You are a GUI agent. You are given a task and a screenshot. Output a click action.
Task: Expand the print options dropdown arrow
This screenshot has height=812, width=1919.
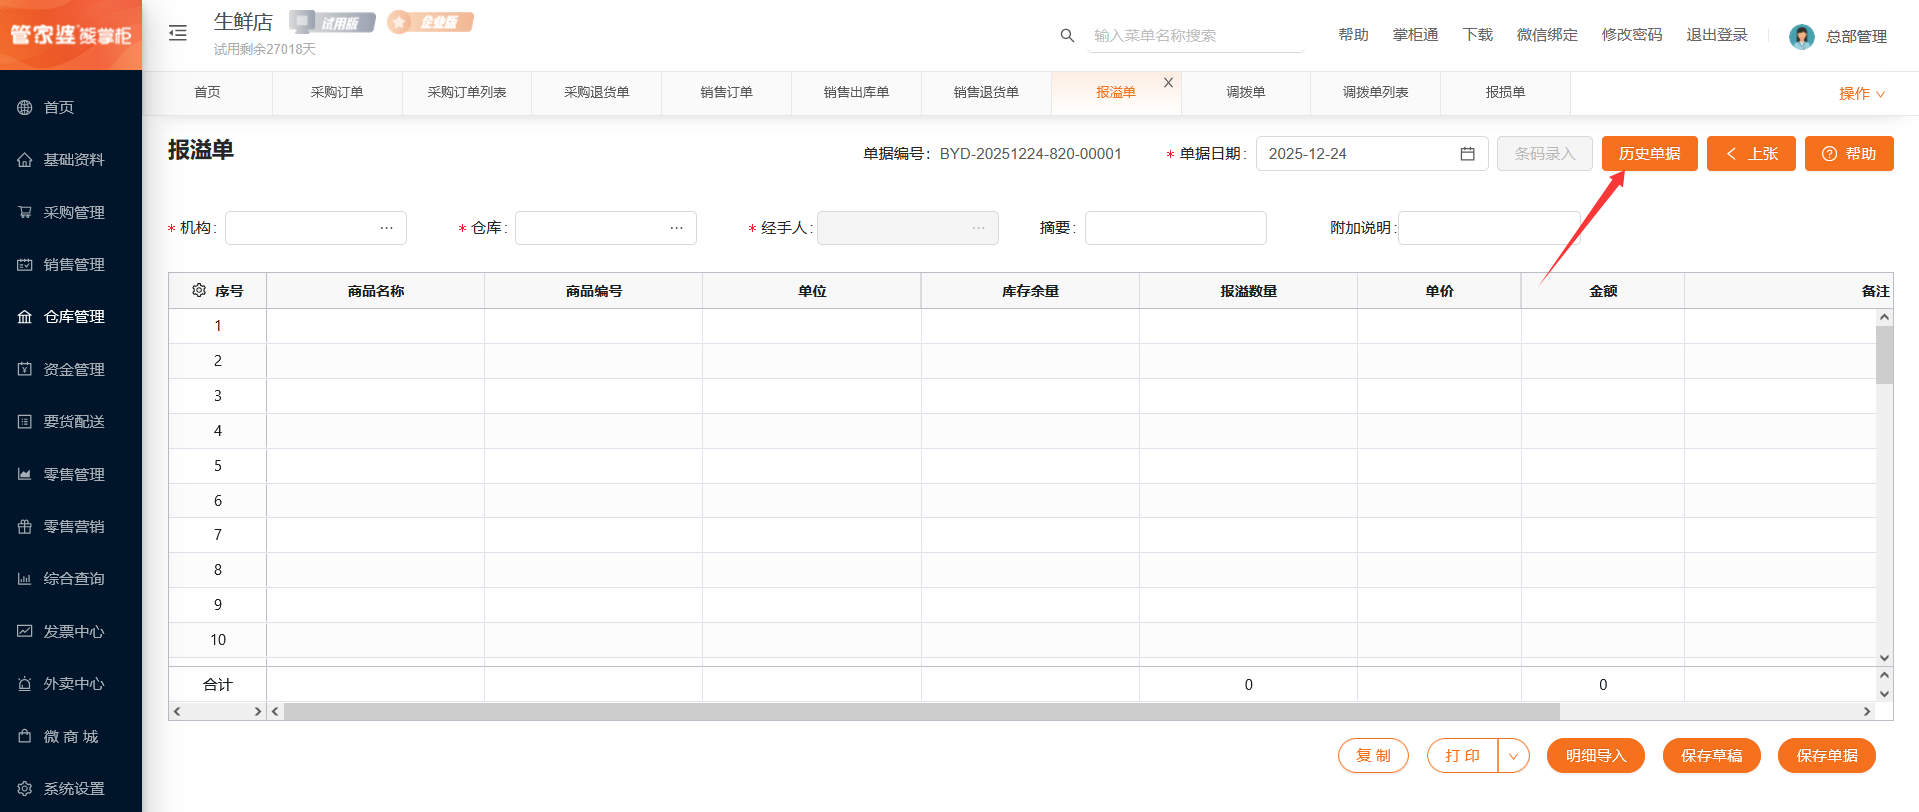tap(1513, 756)
